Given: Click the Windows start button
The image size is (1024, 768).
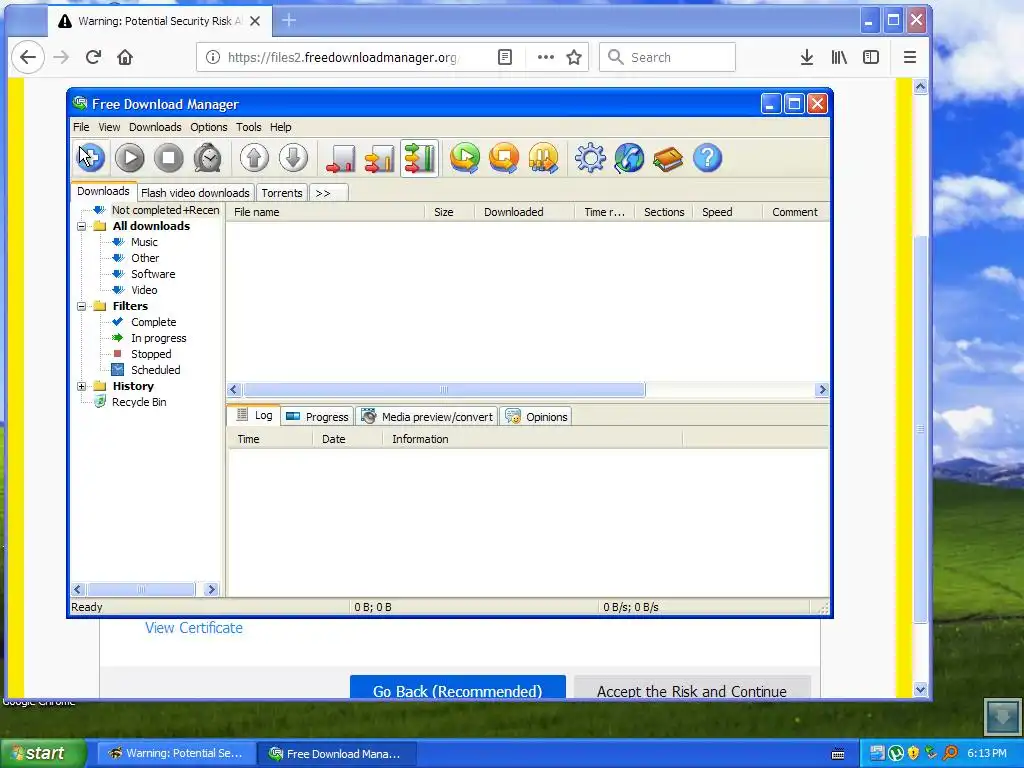Looking at the screenshot, I should coord(43,753).
